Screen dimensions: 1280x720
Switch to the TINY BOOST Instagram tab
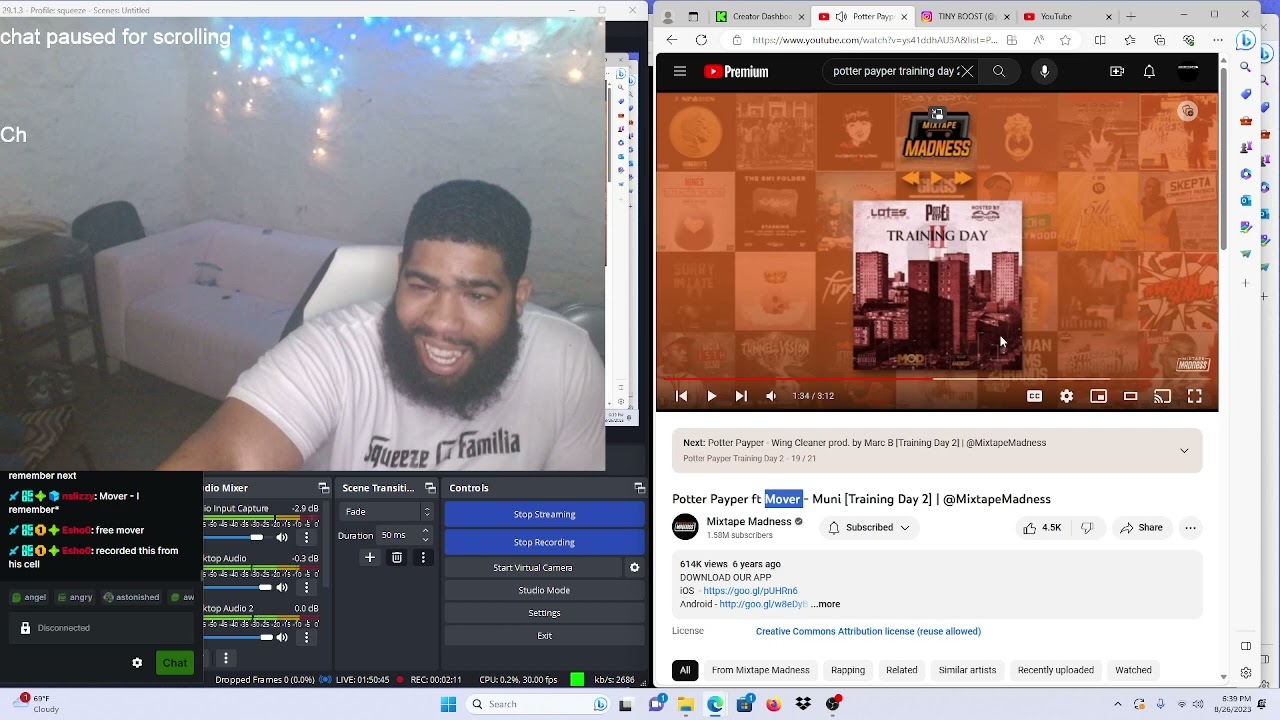point(965,16)
